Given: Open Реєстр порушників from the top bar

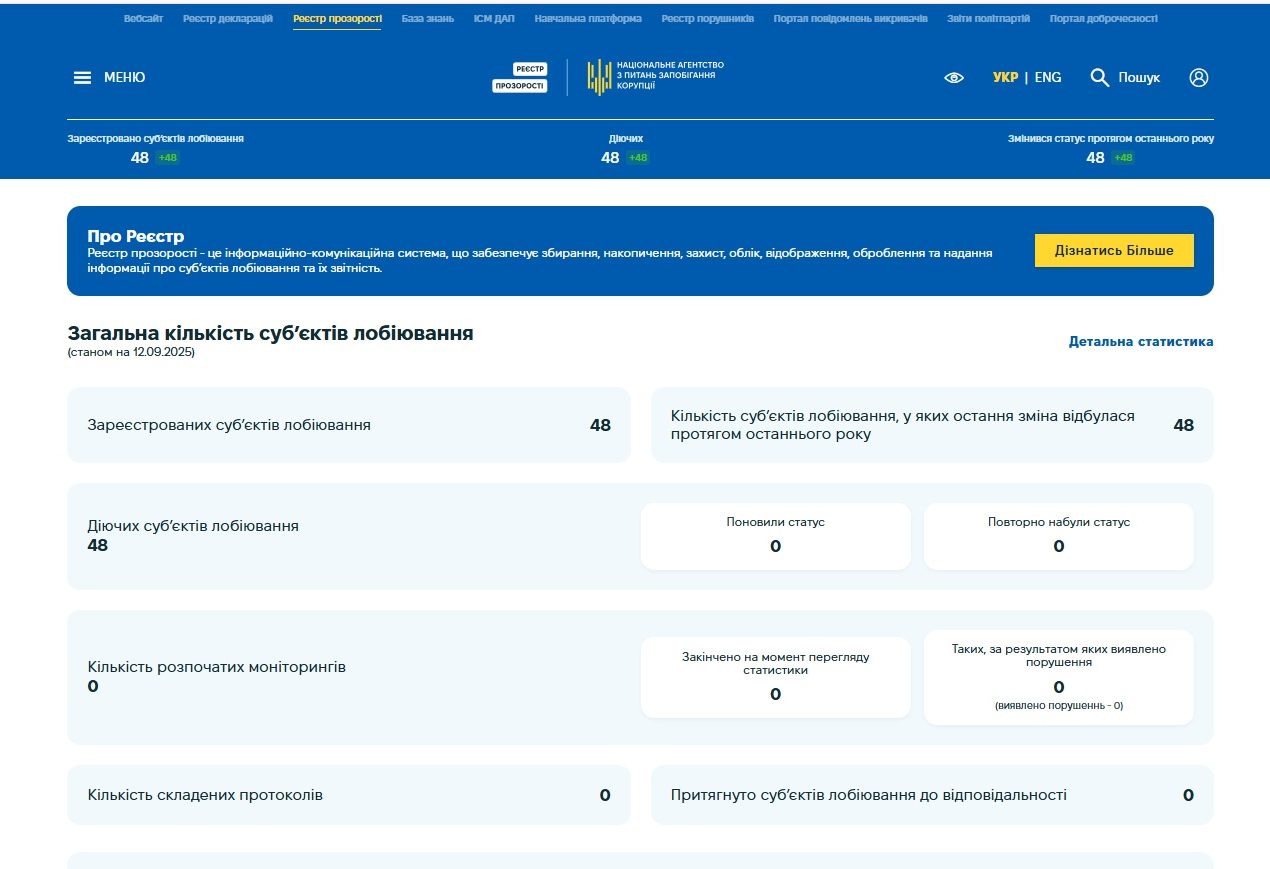Looking at the screenshot, I should 707,17.
